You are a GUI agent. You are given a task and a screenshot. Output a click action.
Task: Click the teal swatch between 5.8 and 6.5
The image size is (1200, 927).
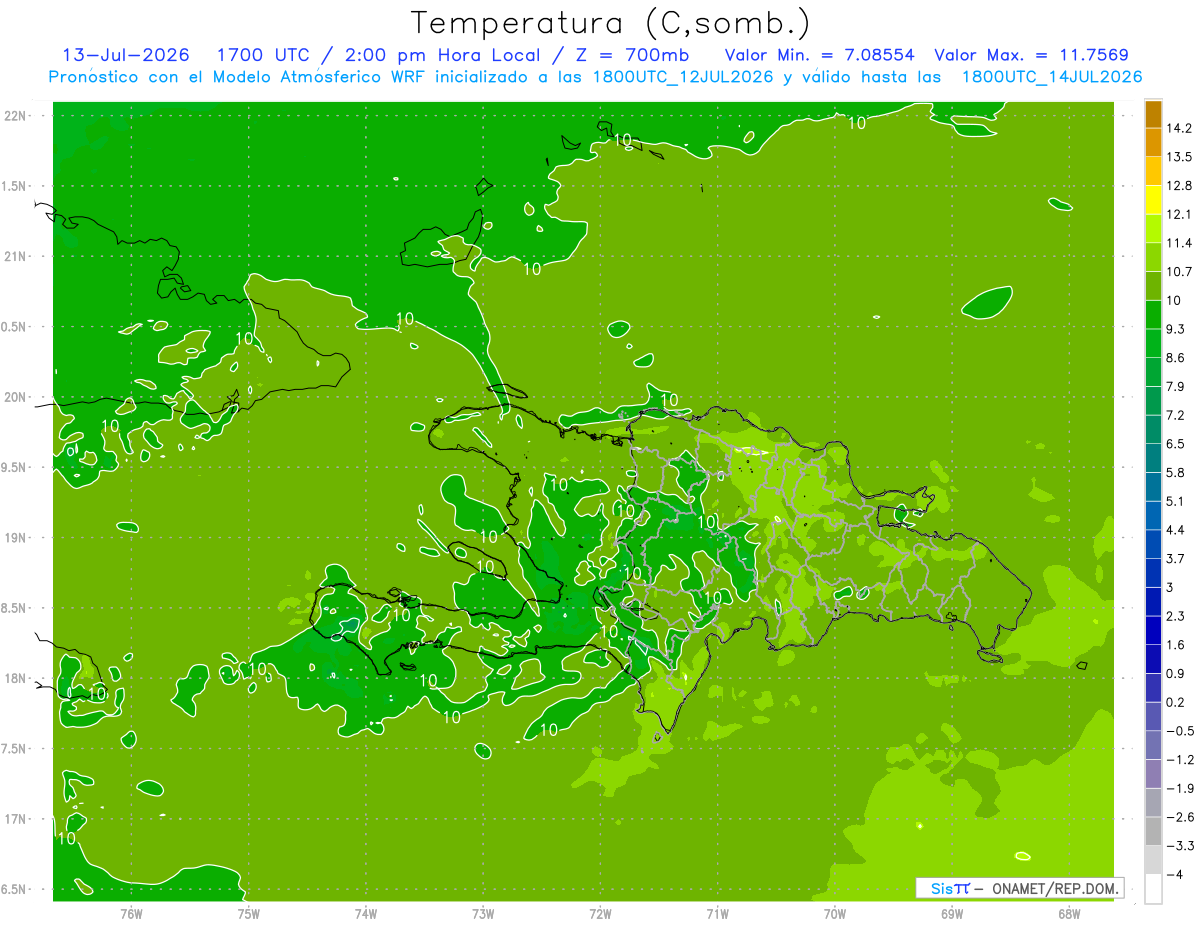[1153, 458]
